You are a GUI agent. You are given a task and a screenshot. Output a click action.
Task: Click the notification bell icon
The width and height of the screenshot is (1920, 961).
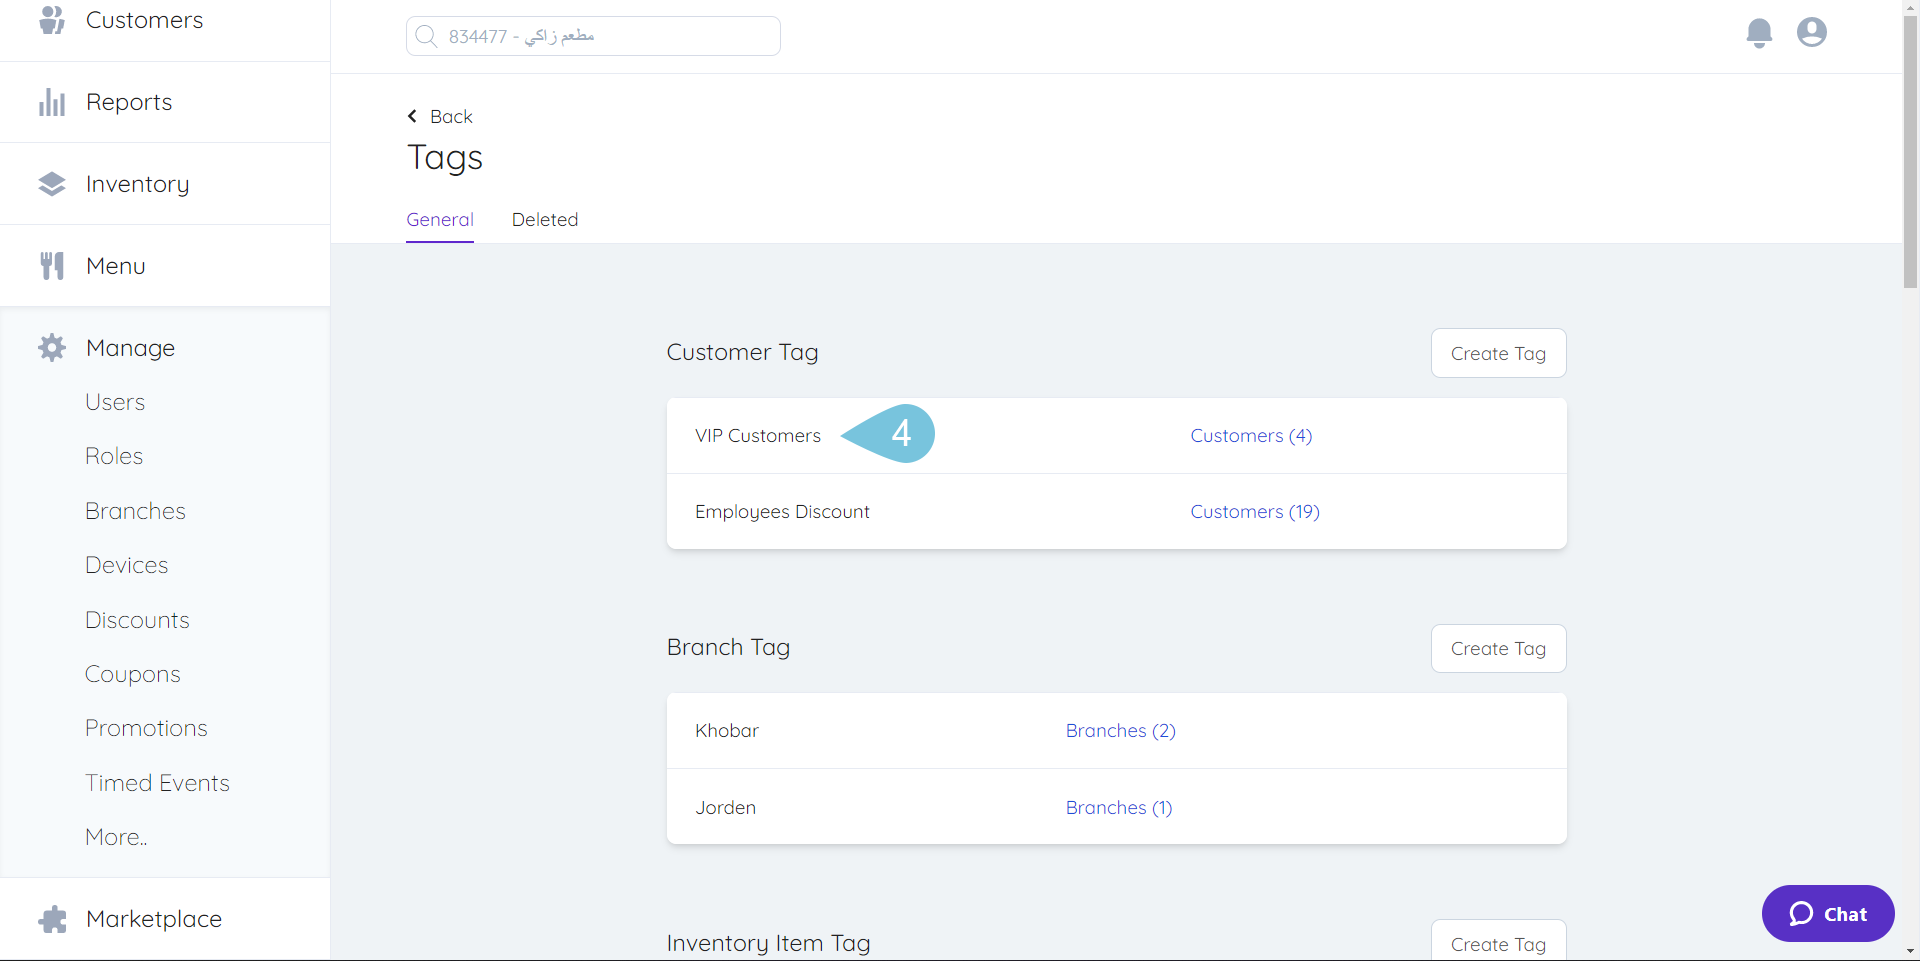click(1759, 33)
